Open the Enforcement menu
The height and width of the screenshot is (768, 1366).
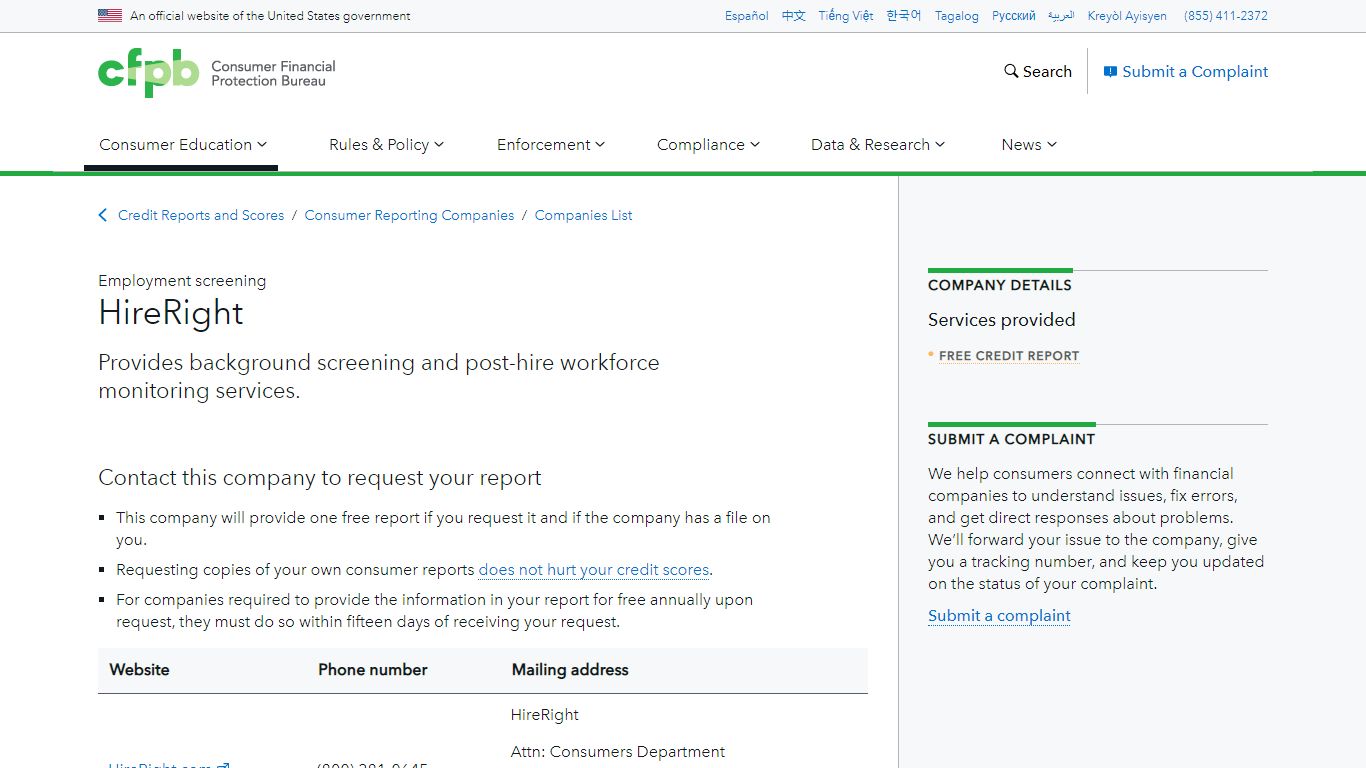[x=550, y=144]
